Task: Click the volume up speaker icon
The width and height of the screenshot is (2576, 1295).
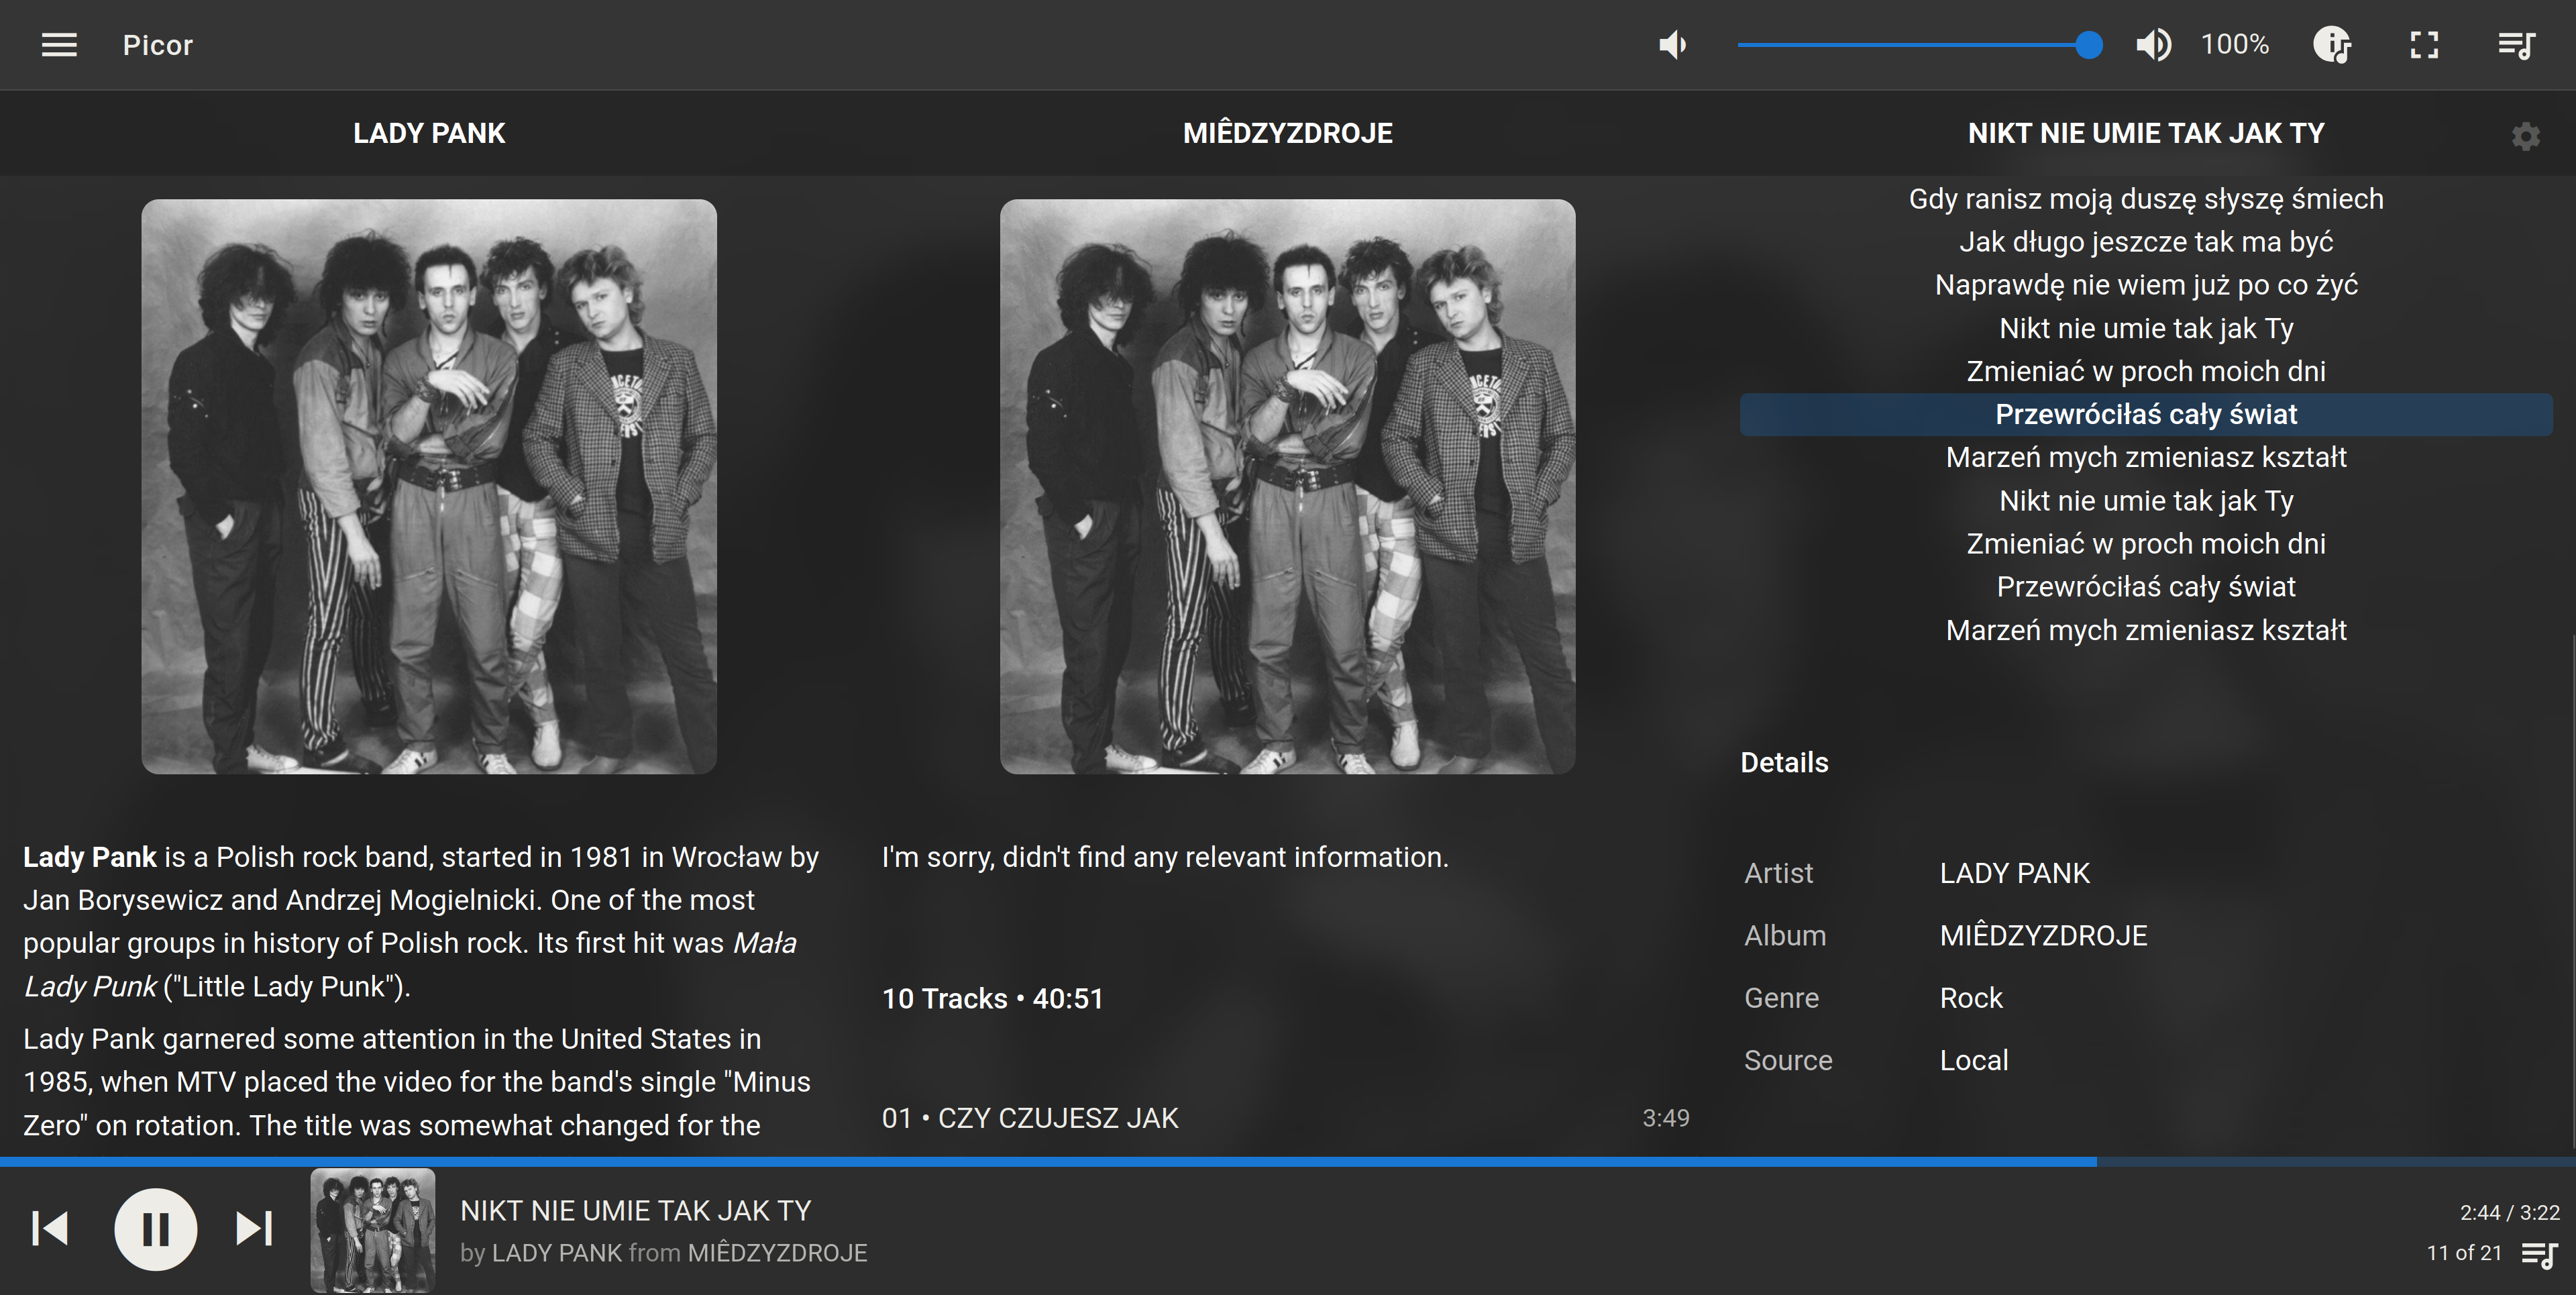Action: (2153, 45)
